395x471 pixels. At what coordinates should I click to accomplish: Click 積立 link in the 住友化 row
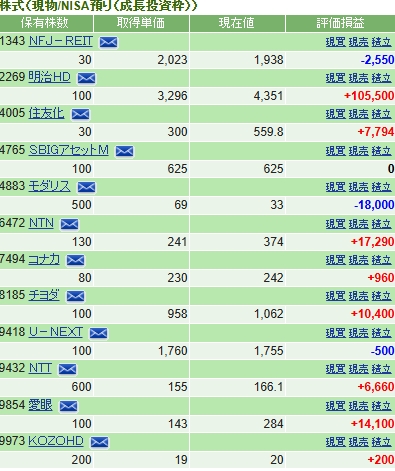pos(381,114)
